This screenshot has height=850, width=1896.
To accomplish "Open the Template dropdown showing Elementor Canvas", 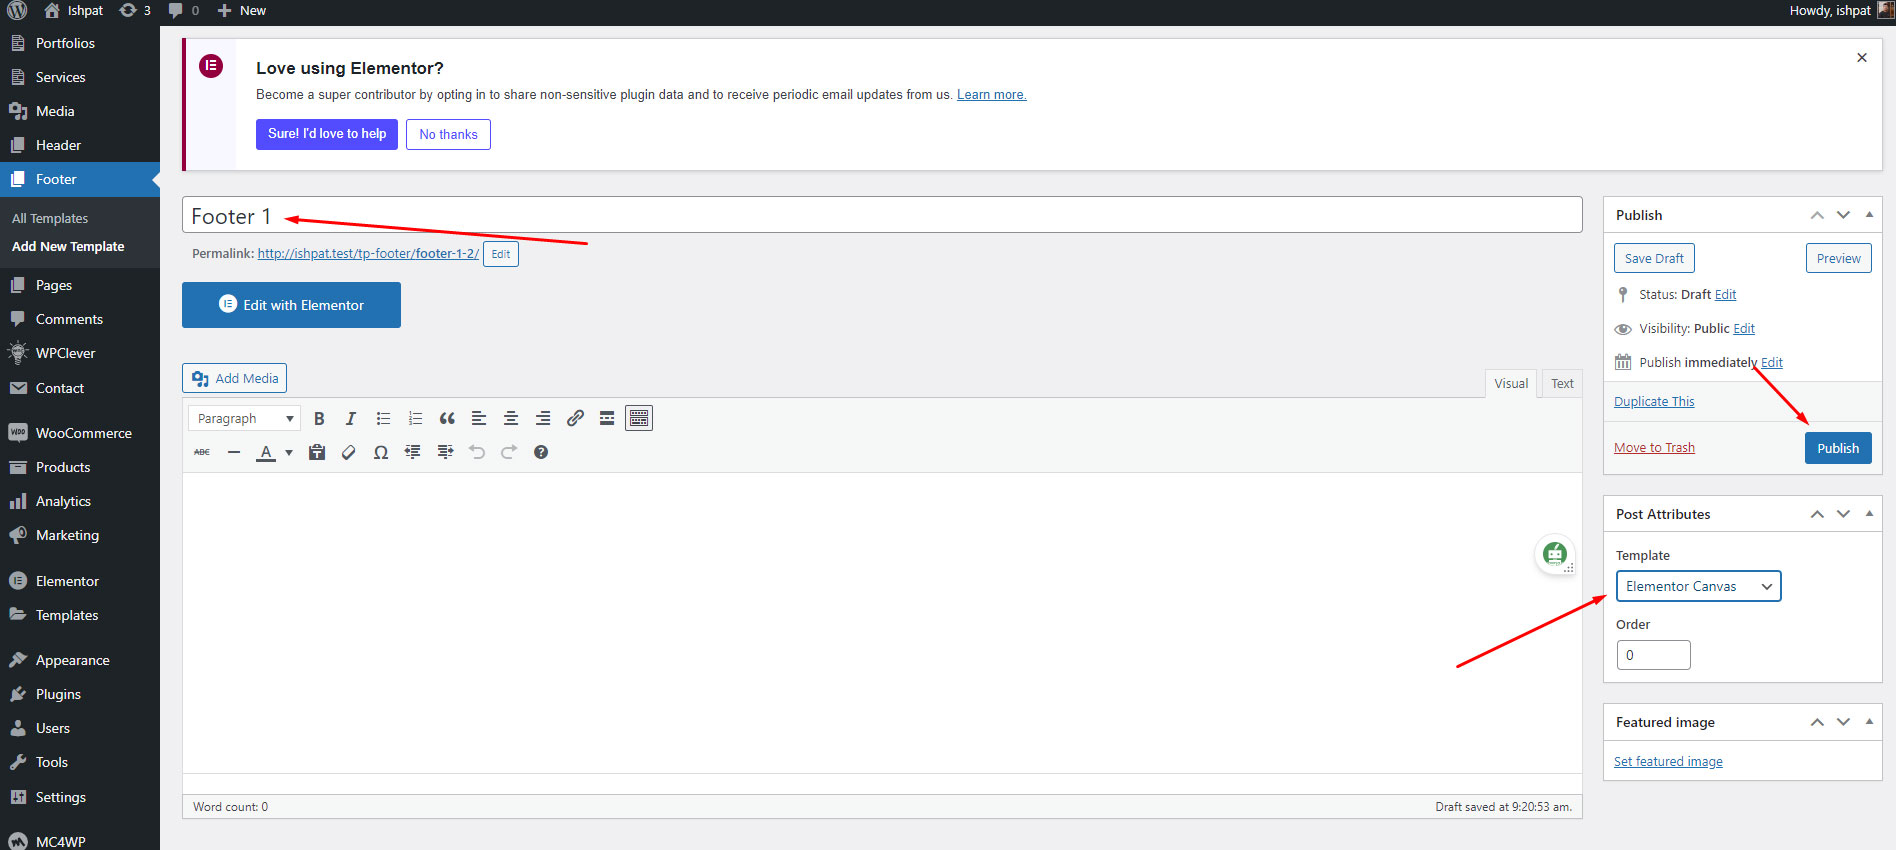I will (1698, 586).
